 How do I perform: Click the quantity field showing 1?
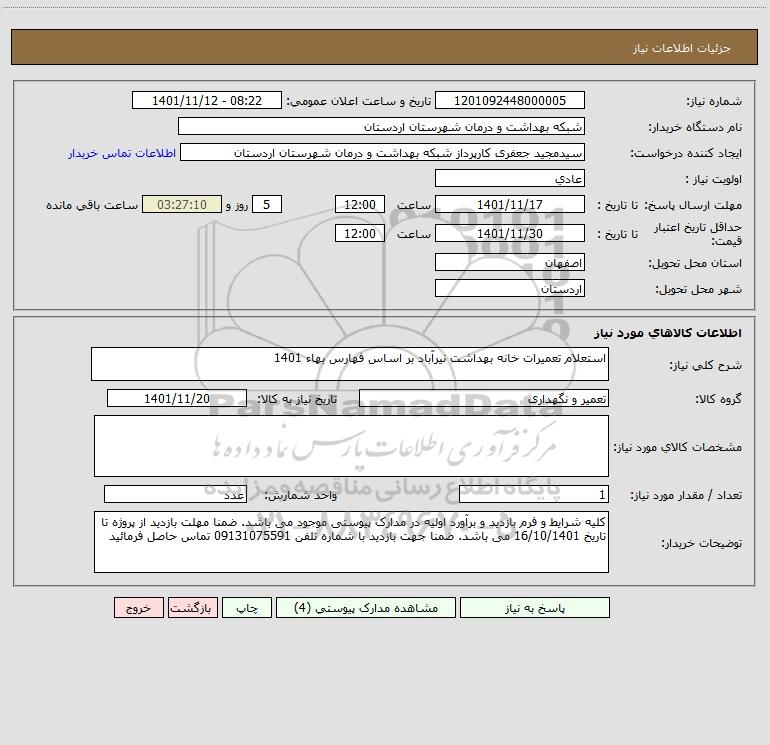pyautogui.click(x=534, y=494)
